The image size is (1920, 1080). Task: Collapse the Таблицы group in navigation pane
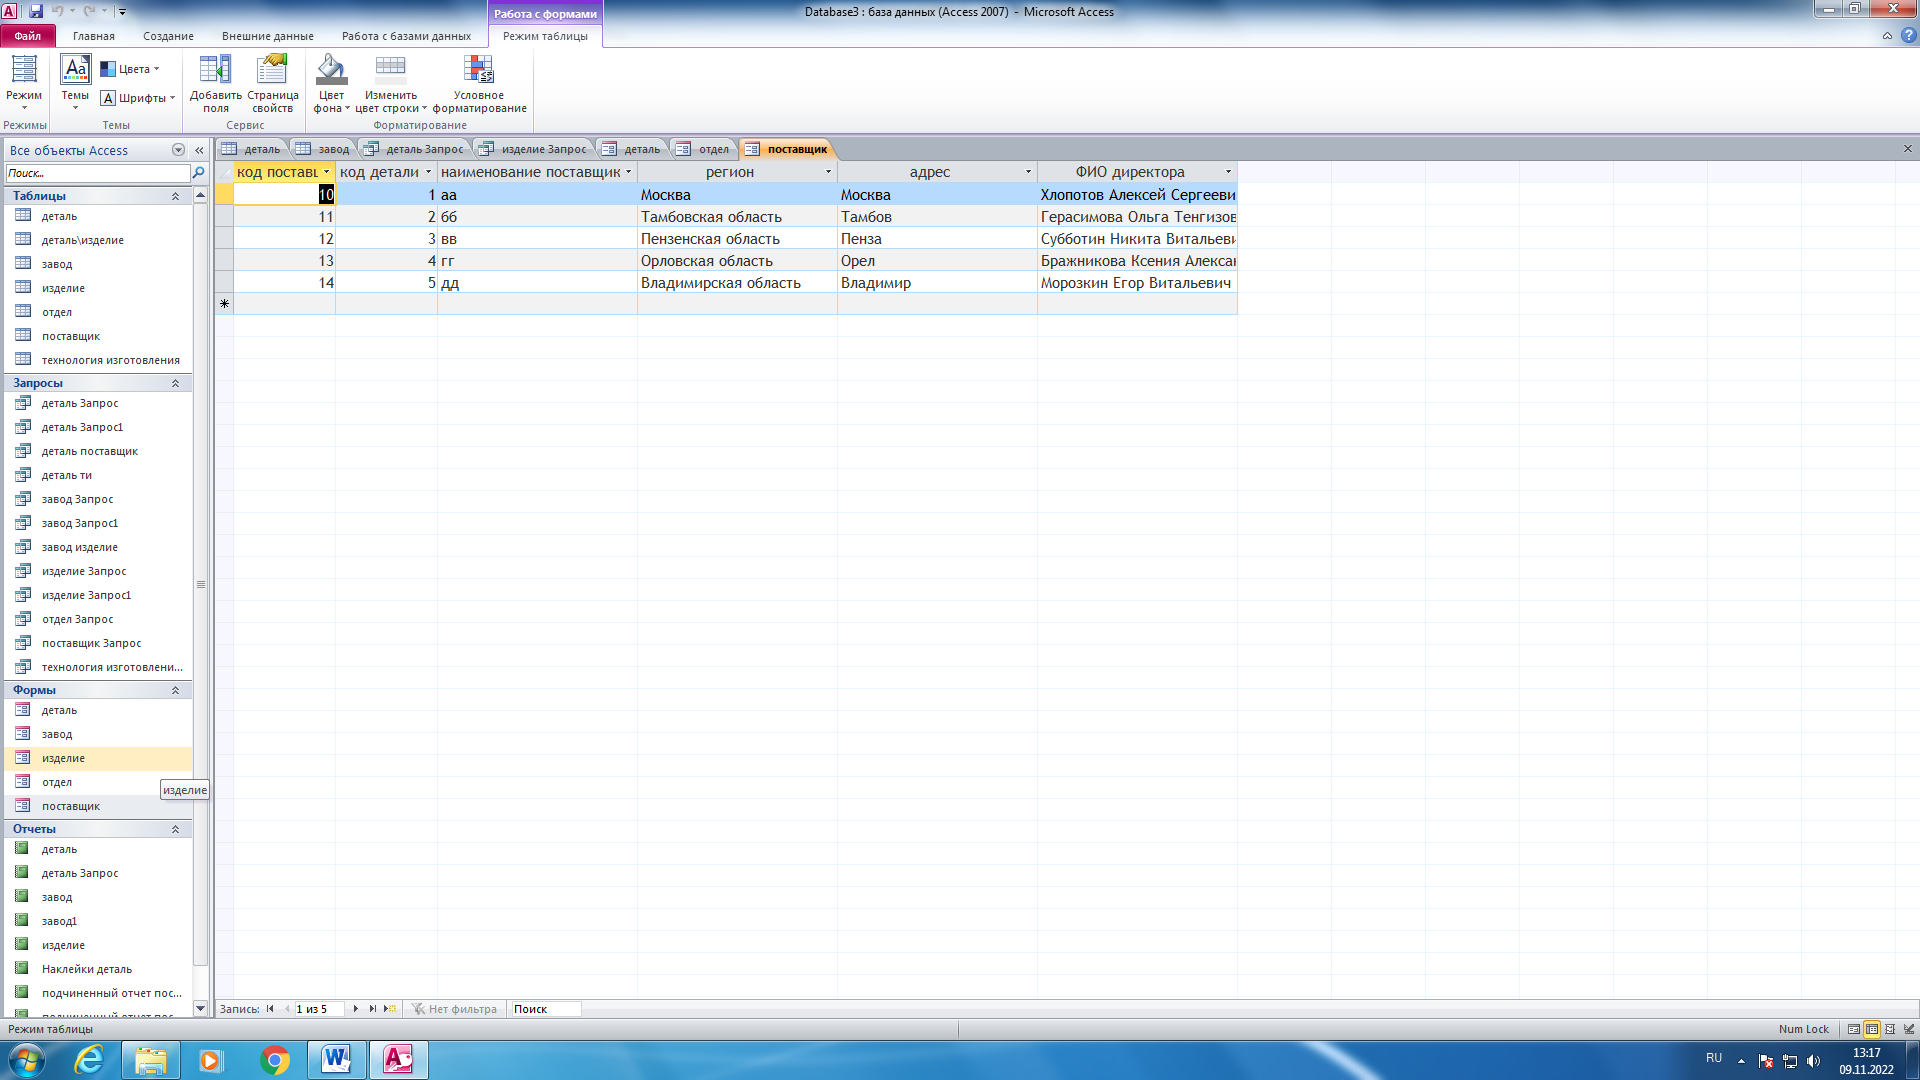(x=175, y=196)
